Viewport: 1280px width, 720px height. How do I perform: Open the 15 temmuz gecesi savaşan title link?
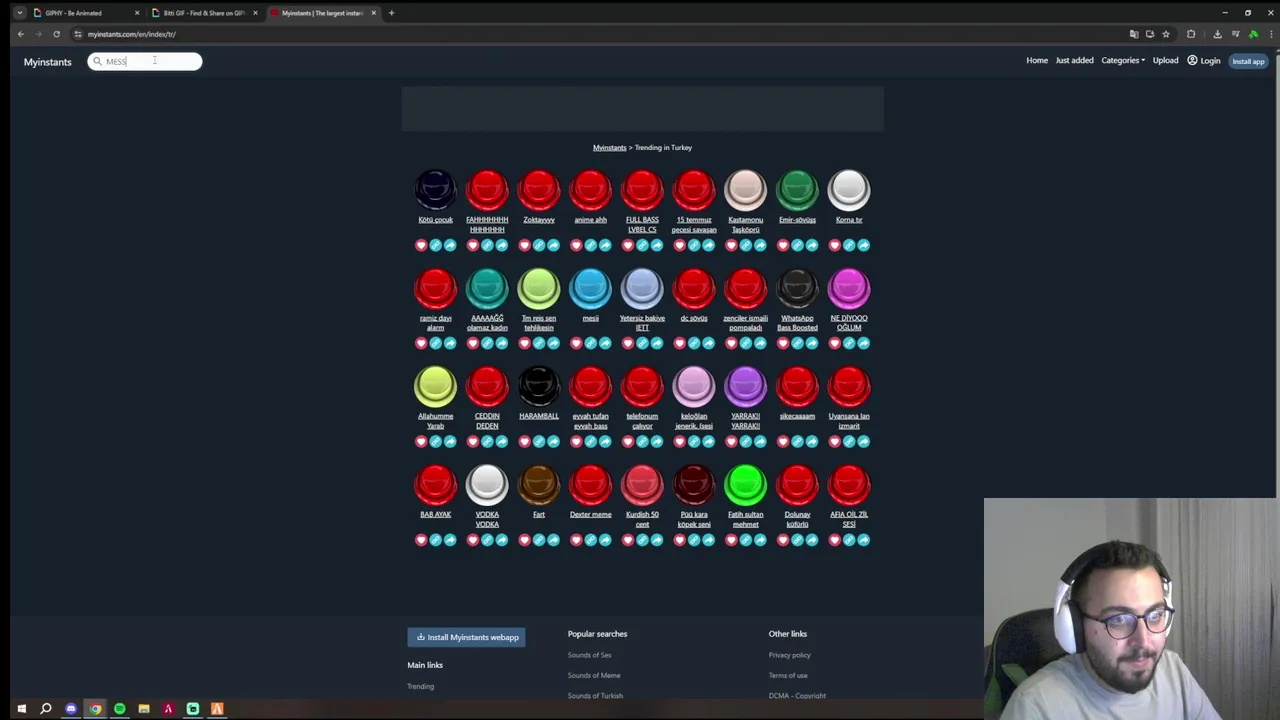(x=694, y=225)
